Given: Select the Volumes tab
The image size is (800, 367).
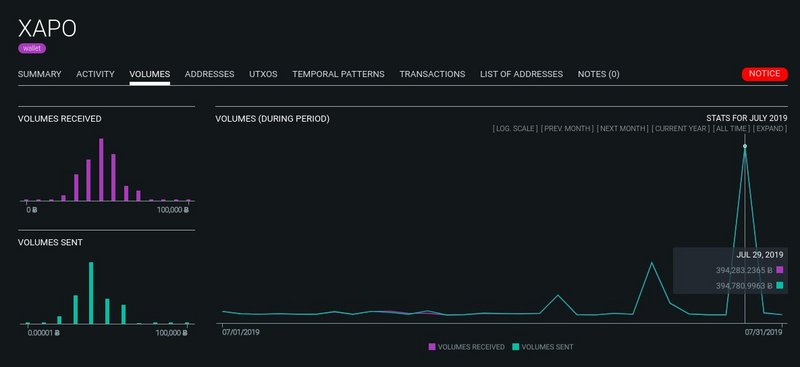Looking at the screenshot, I should (149, 74).
